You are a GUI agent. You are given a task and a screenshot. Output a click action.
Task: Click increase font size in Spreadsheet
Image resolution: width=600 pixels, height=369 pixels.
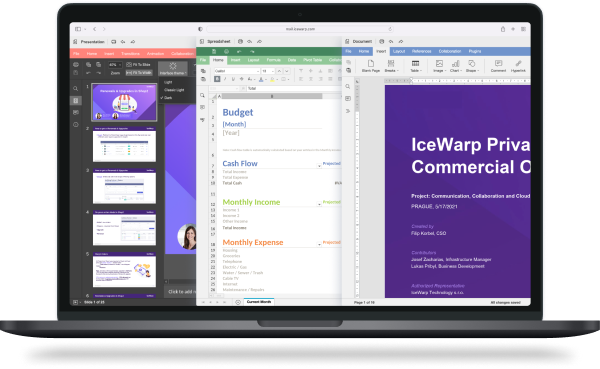tap(279, 71)
